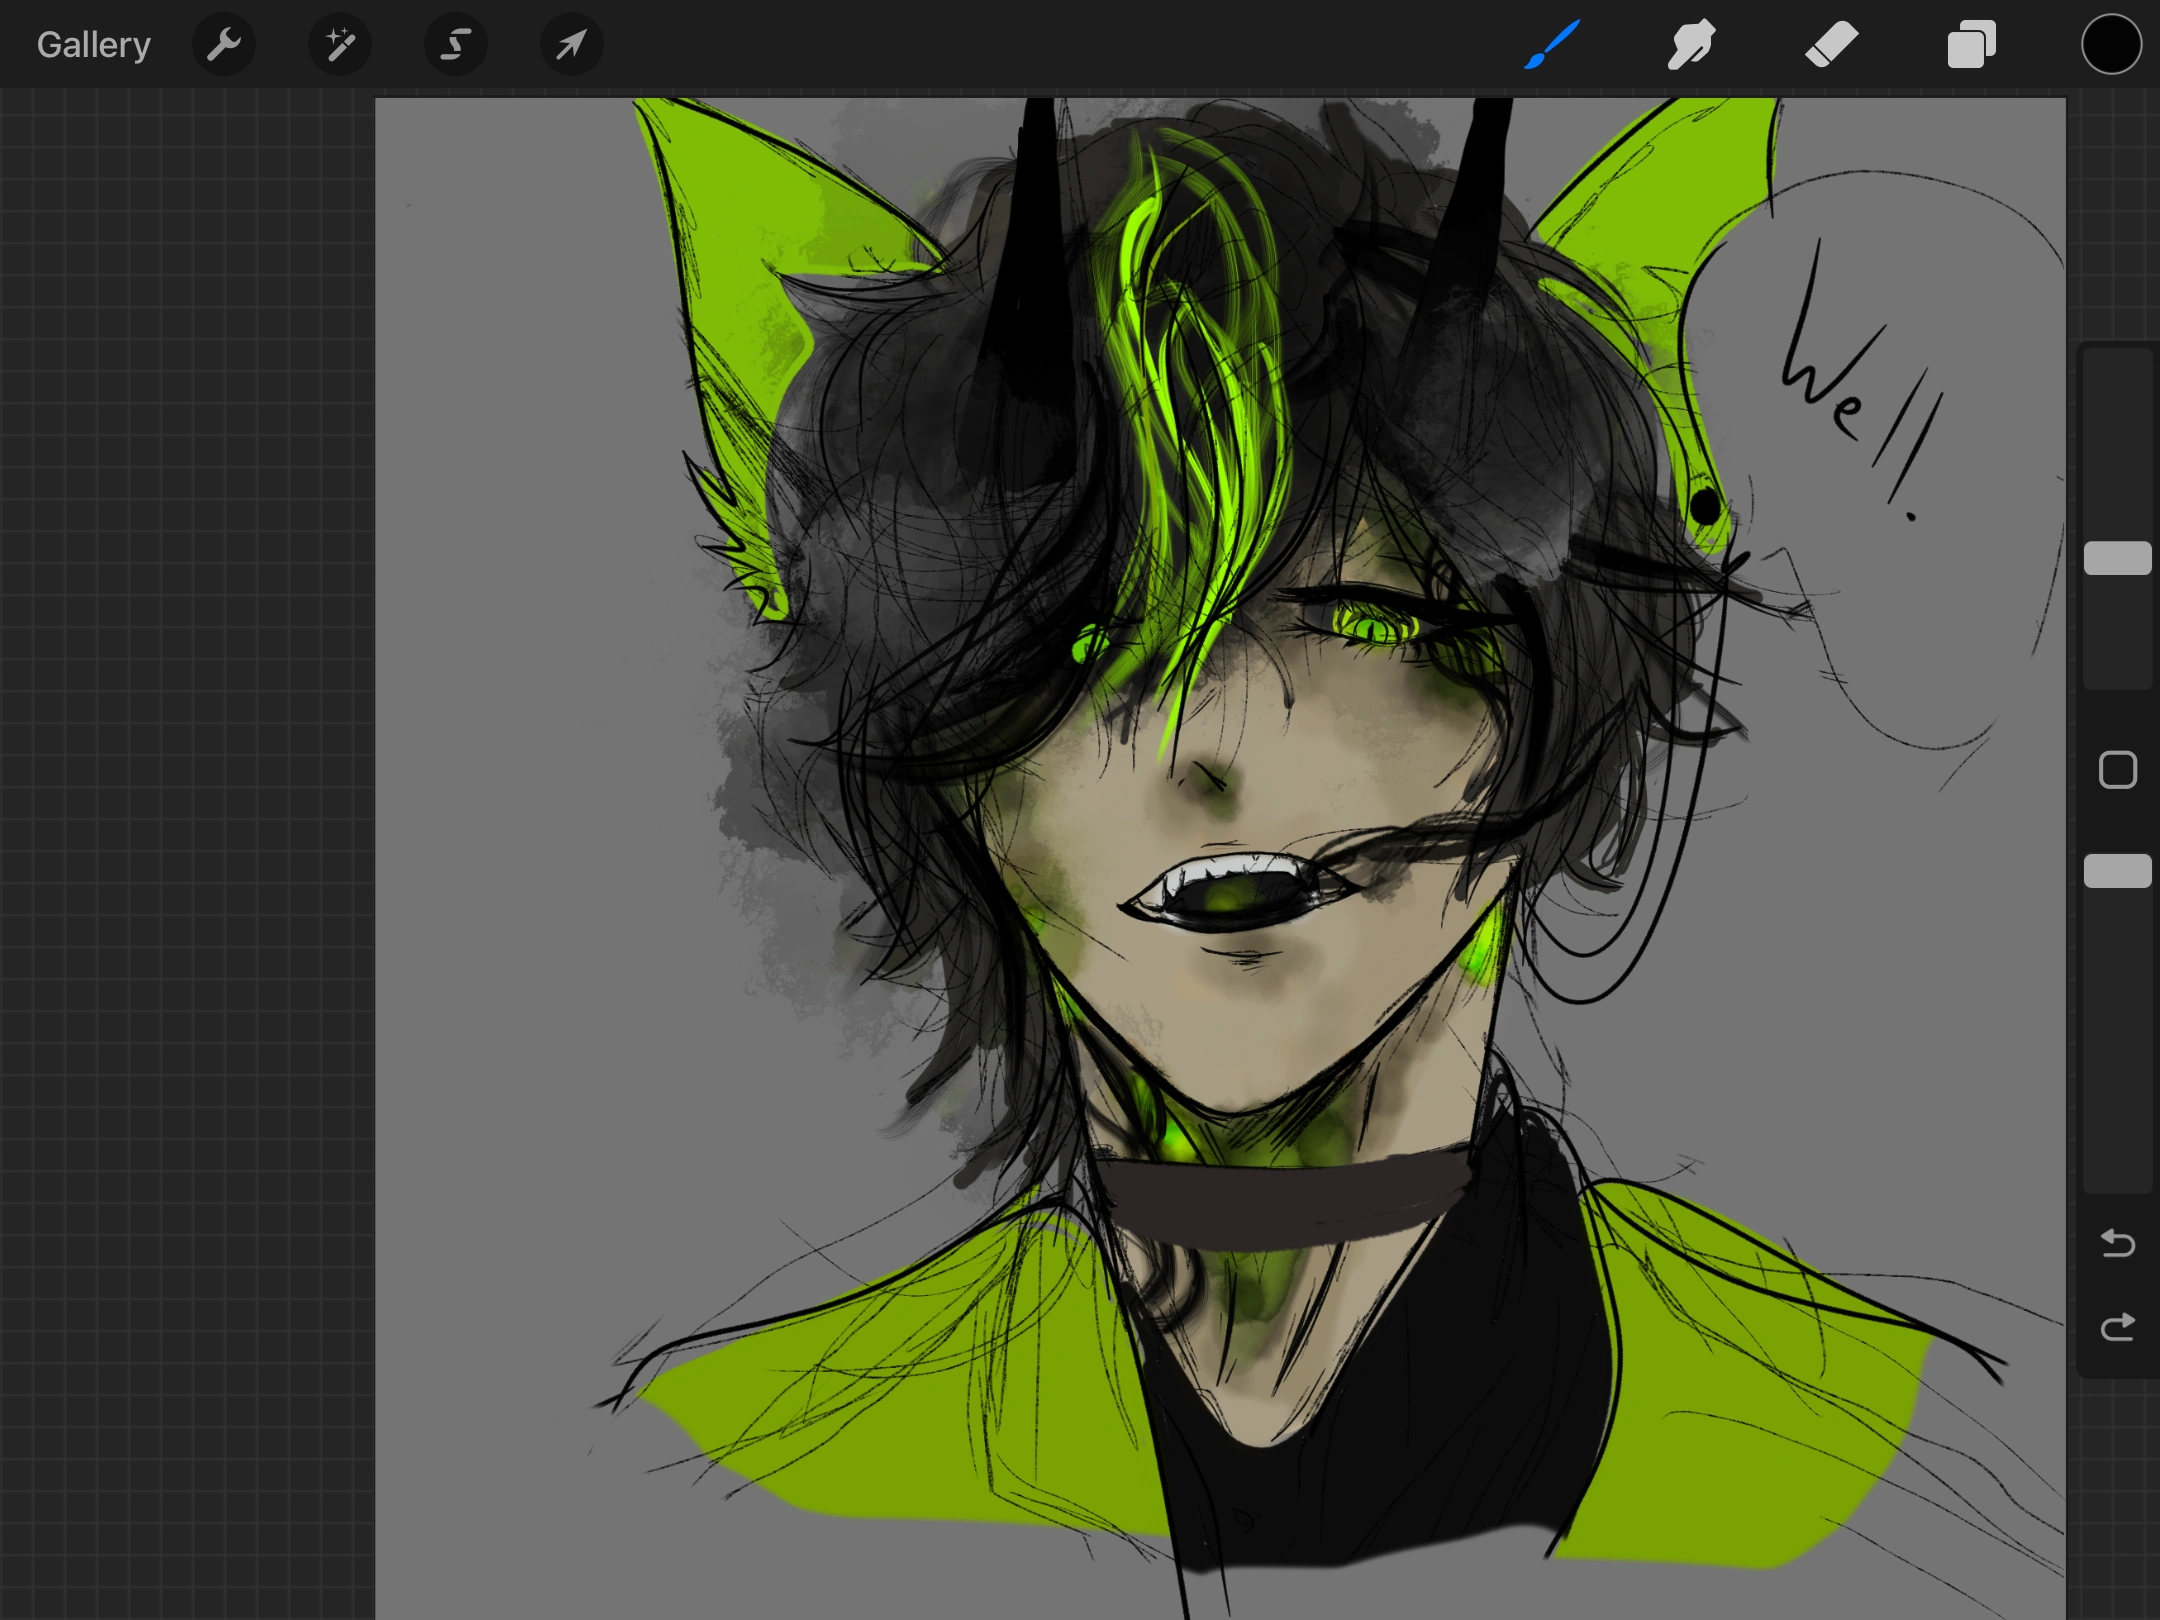Open the Actions menu with the wrench icon
This screenshot has width=2160, height=1620.
click(x=224, y=44)
